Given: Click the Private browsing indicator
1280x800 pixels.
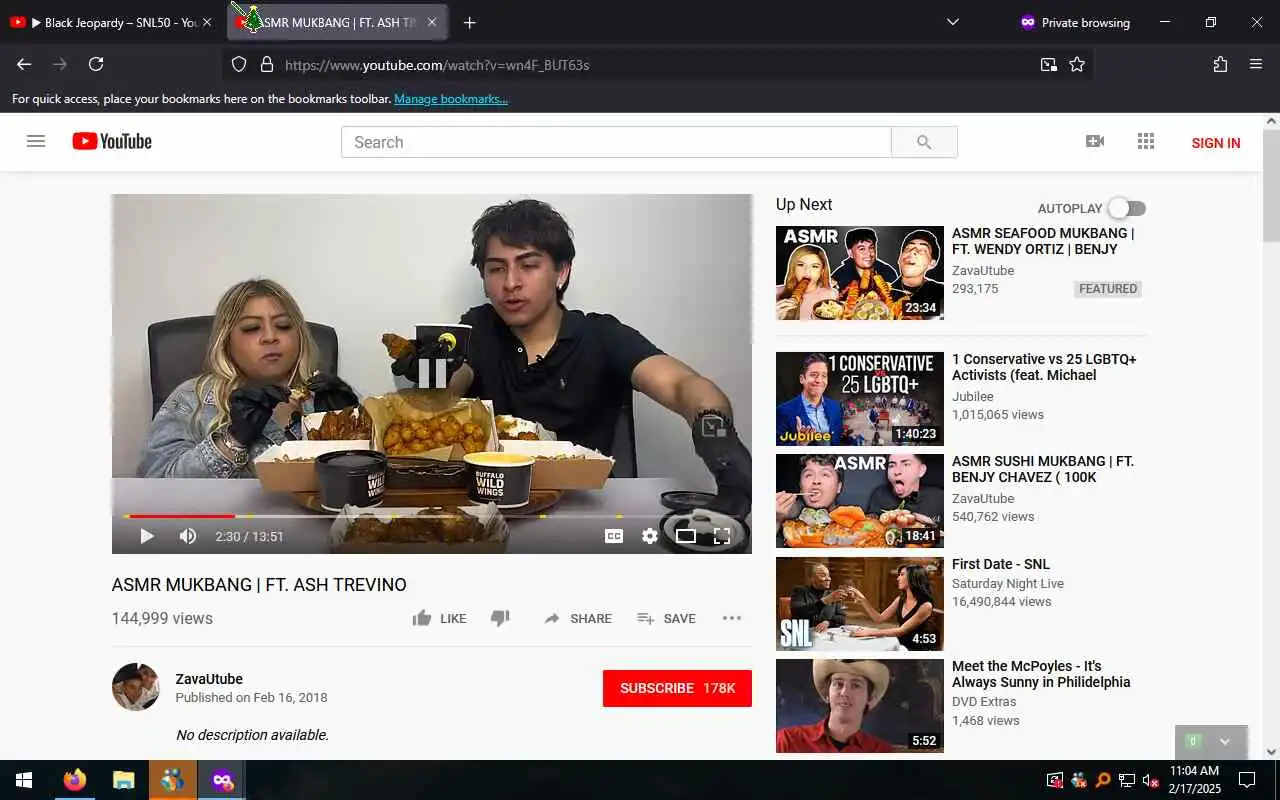Looking at the screenshot, I should [x=1074, y=22].
